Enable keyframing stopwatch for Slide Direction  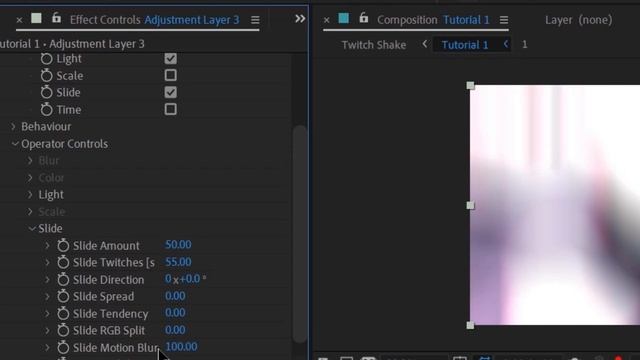coord(63,280)
